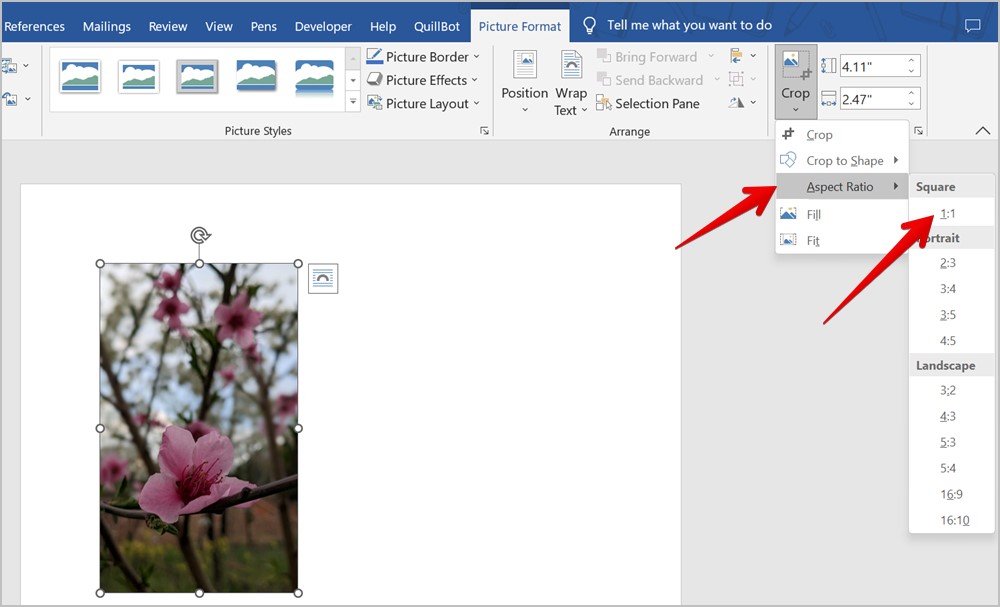Choose the 5:3 landscape ratio
1000x607 pixels.
pos(948,442)
